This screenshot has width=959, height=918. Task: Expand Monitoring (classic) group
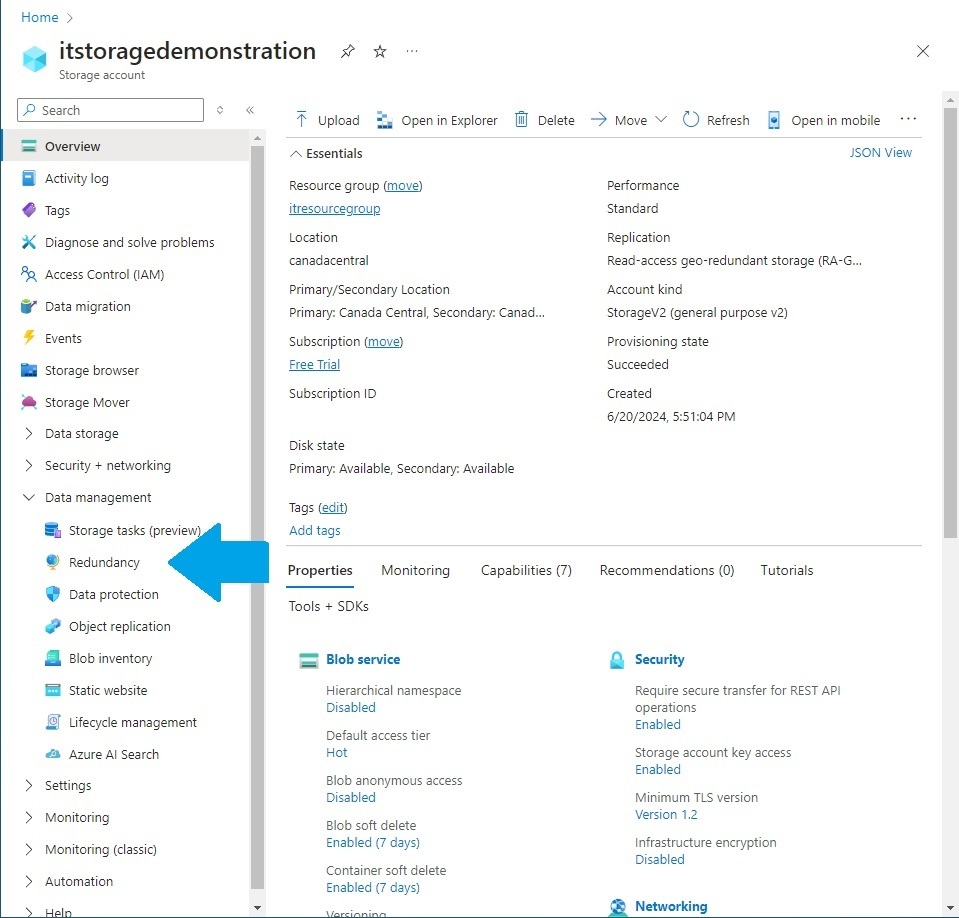(x=28, y=850)
